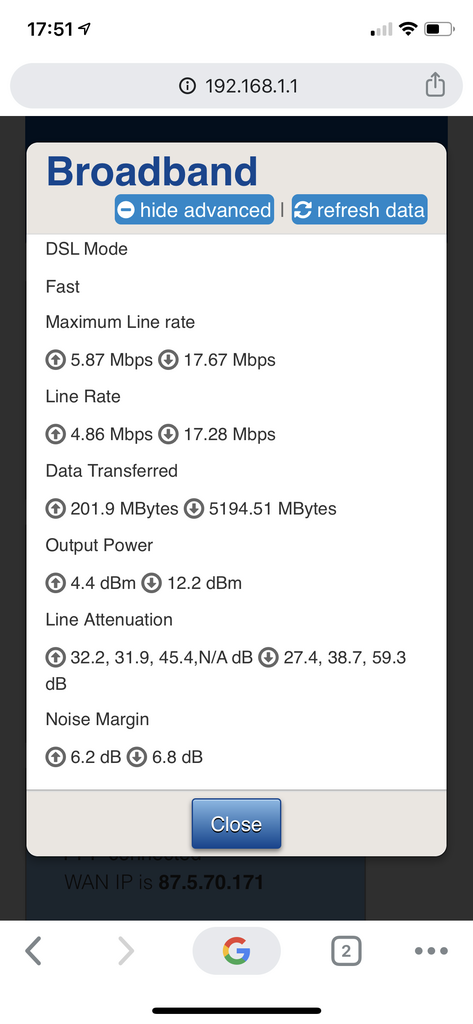
Task: Tap the share icon in address bar
Action: (x=435, y=85)
